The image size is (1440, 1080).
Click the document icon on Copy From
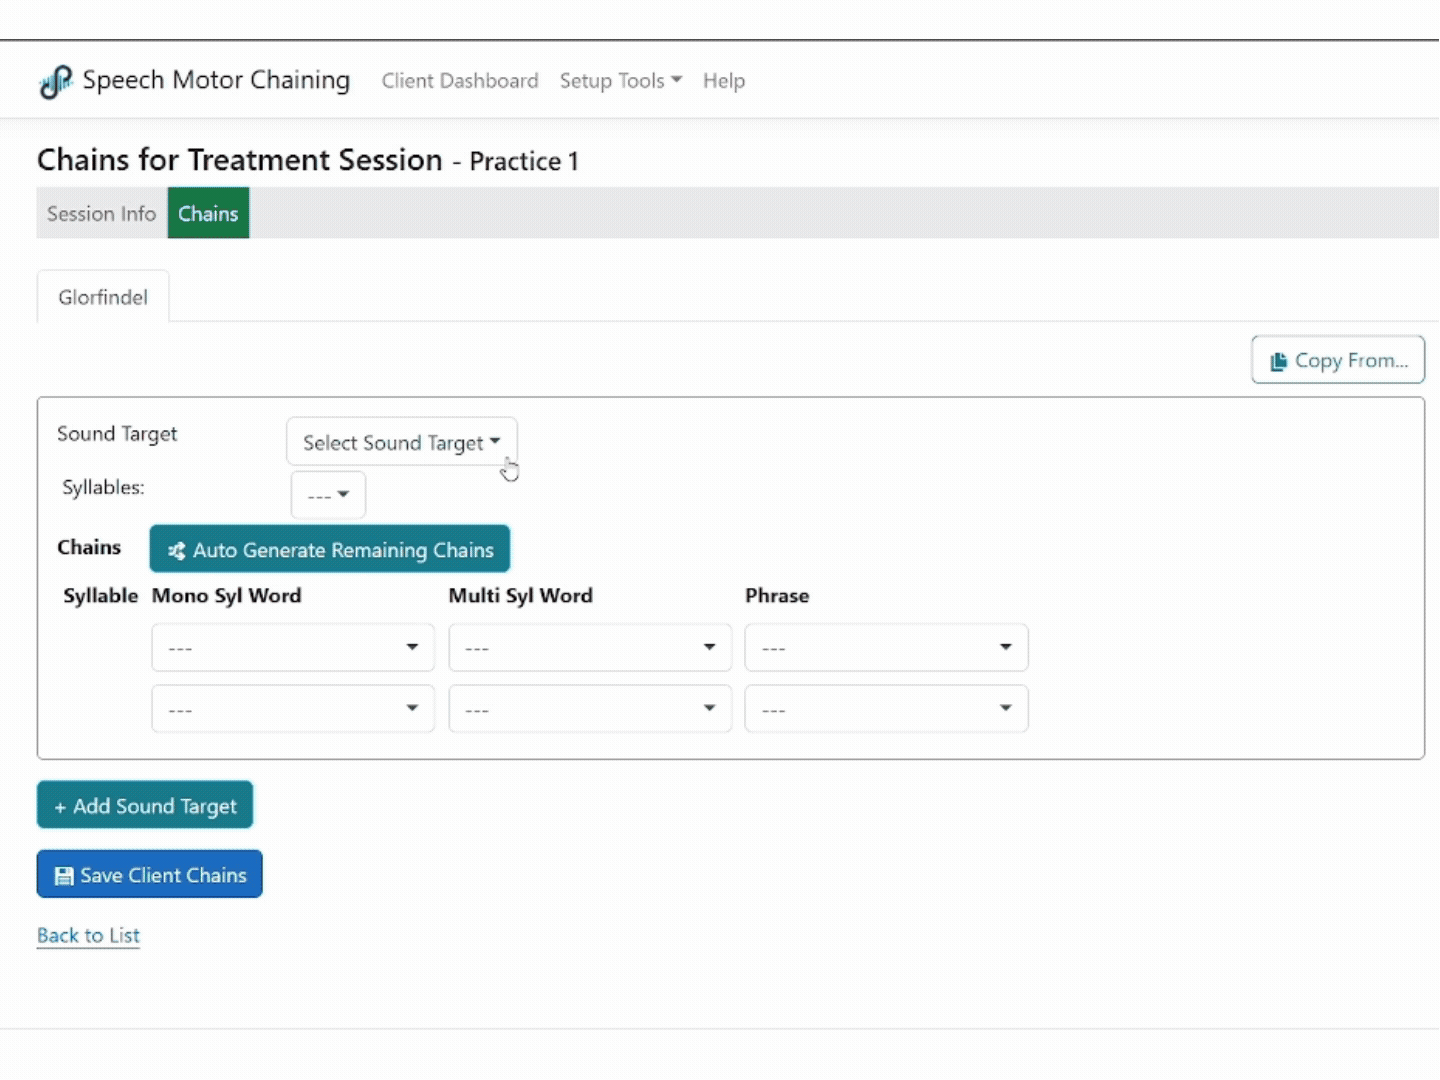pyautogui.click(x=1278, y=361)
